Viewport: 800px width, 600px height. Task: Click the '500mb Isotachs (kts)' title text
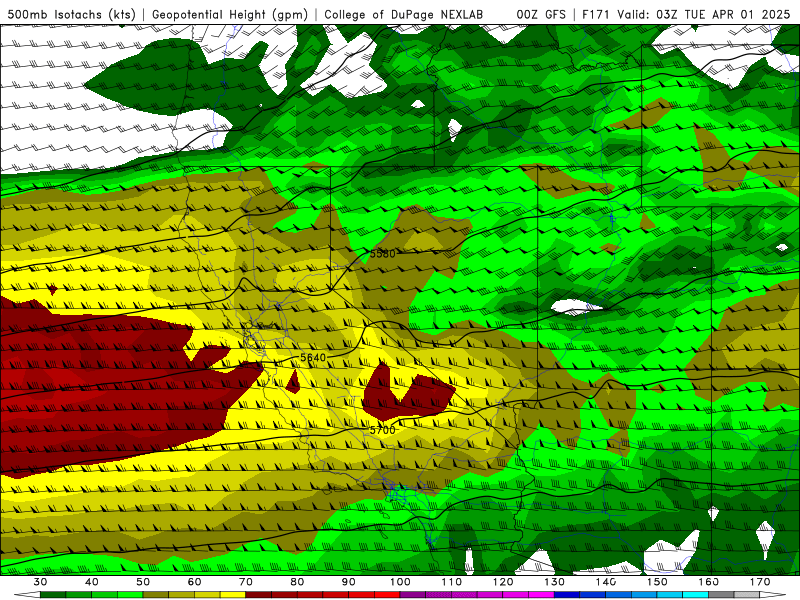pyautogui.click(x=71, y=14)
